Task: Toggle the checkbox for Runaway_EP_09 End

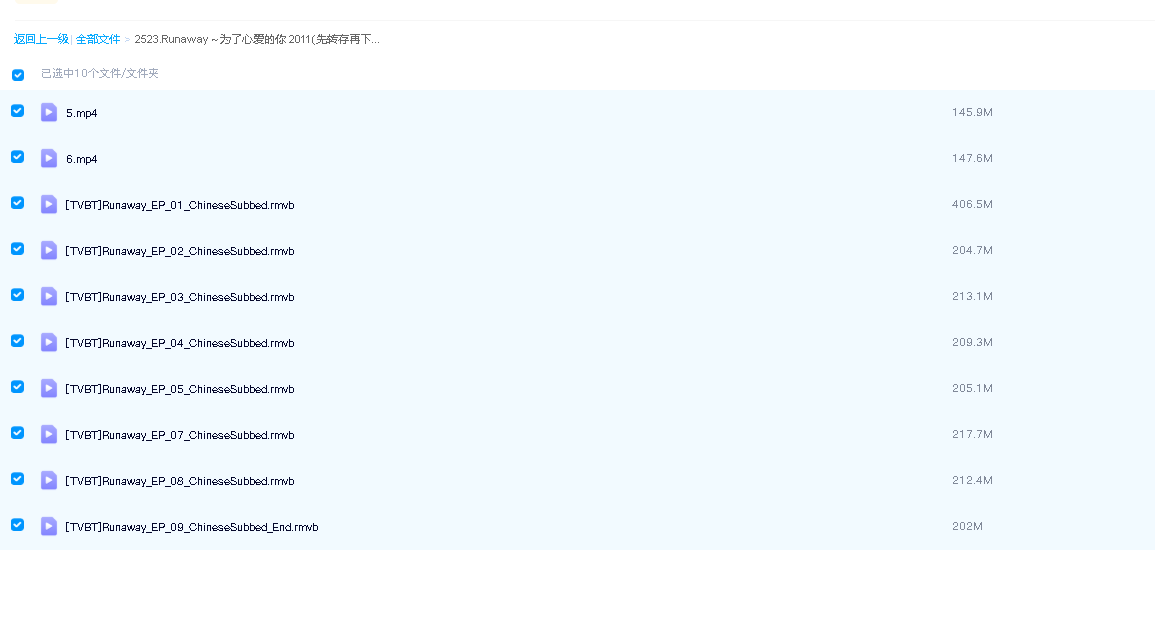Action: pyautogui.click(x=18, y=525)
